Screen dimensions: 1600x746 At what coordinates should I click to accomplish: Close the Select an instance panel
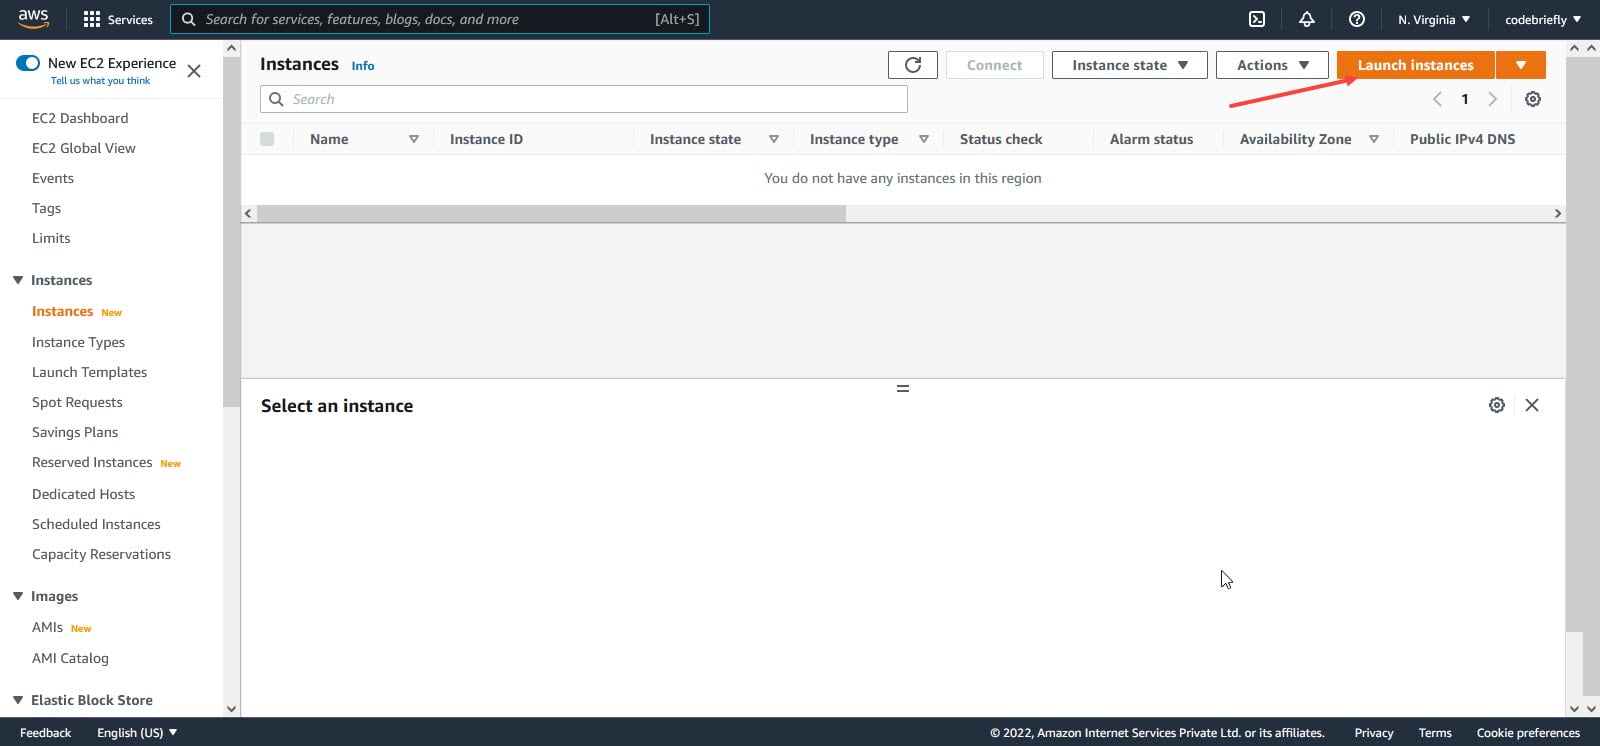[1532, 405]
